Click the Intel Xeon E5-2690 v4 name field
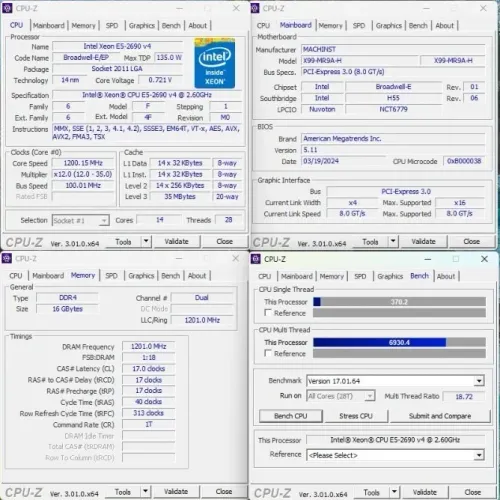Image resolution: width=500 pixels, height=500 pixels. 117,46
